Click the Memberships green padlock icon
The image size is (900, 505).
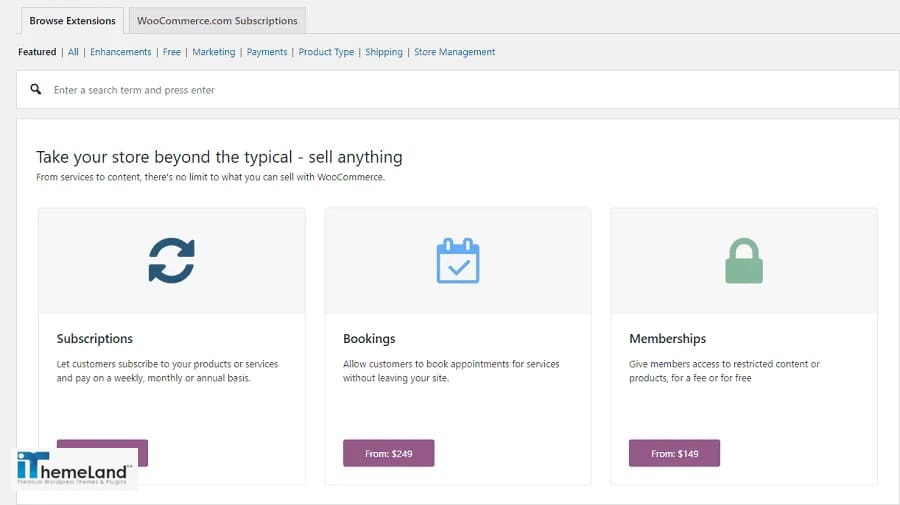pyautogui.click(x=744, y=261)
